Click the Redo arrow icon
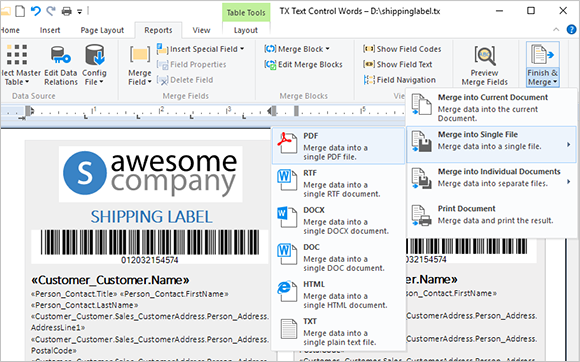The image size is (580, 362). 51,11
